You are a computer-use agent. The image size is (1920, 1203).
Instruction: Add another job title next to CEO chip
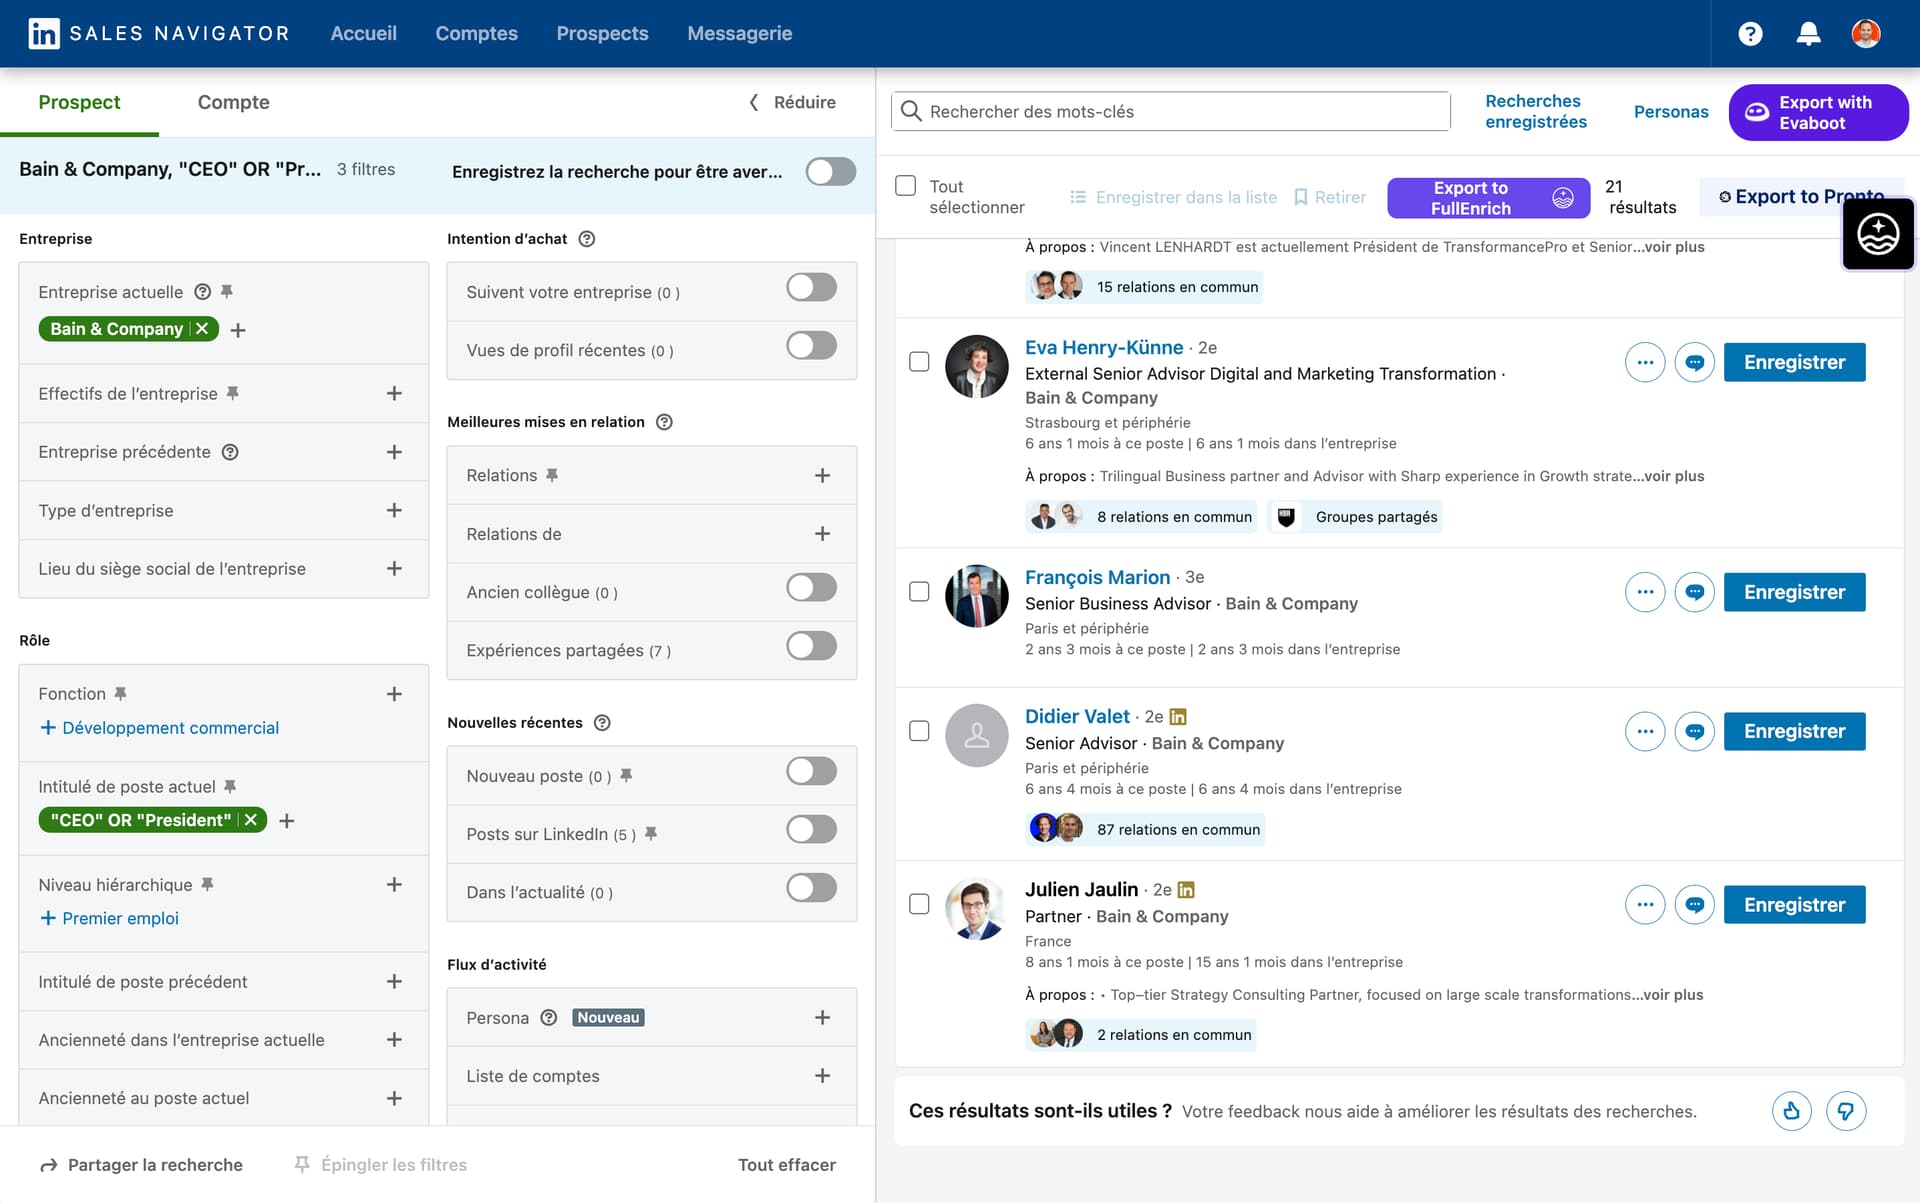click(287, 821)
